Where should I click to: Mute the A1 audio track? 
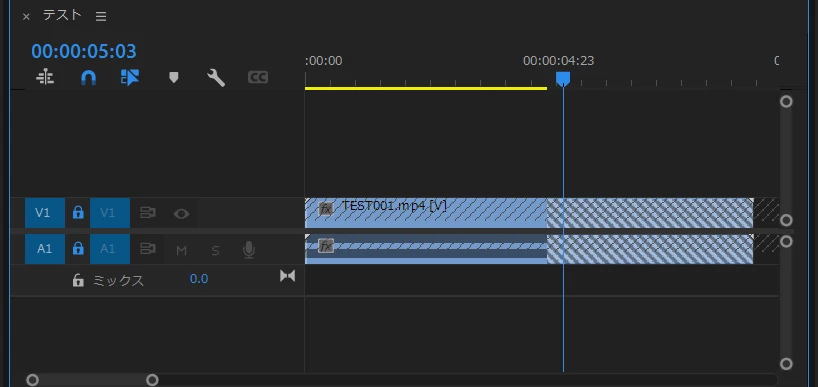181,251
